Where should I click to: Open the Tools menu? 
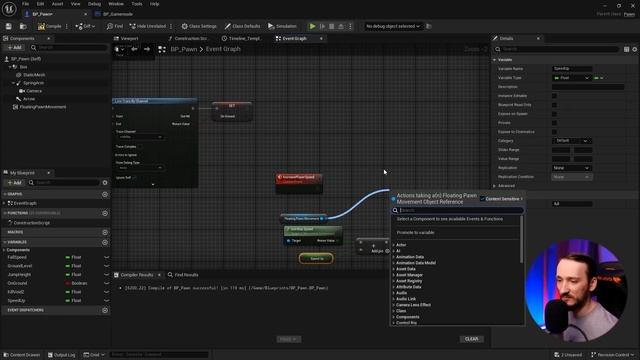coord(137,4)
